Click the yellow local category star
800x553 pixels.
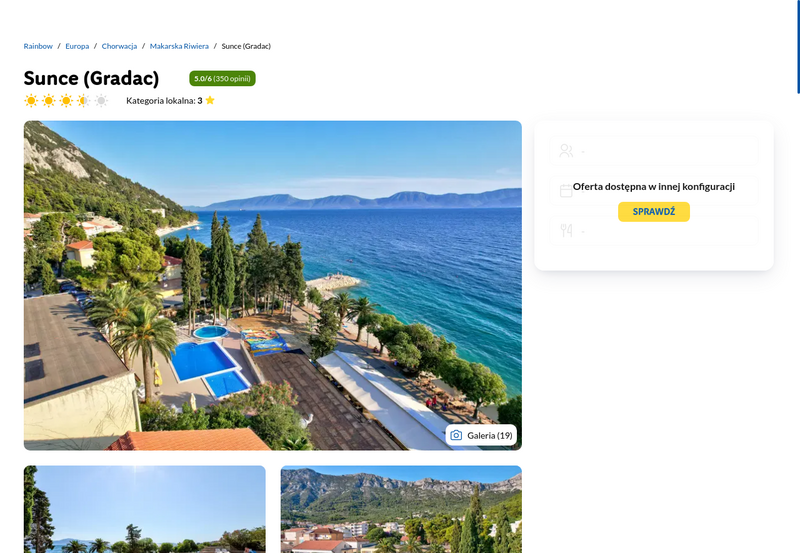pyautogui.click(x=210, y=100)
